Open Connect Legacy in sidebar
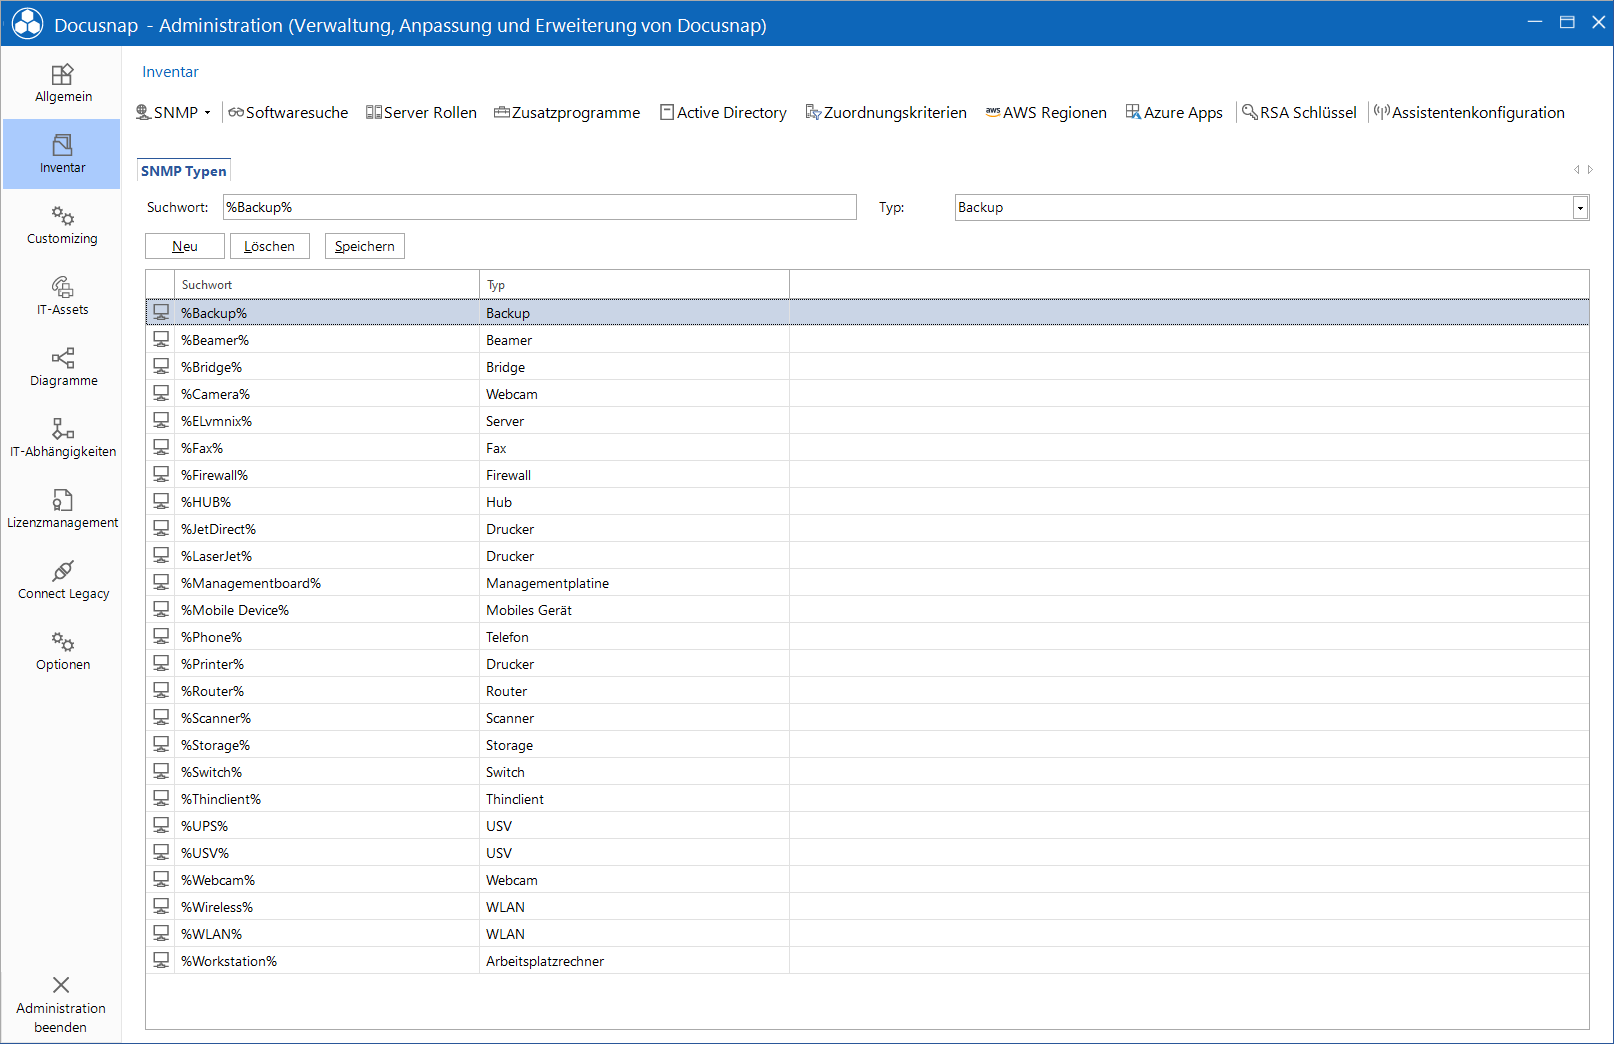The width and height of the screenshot is (1614, 1044). pos(62,580)
